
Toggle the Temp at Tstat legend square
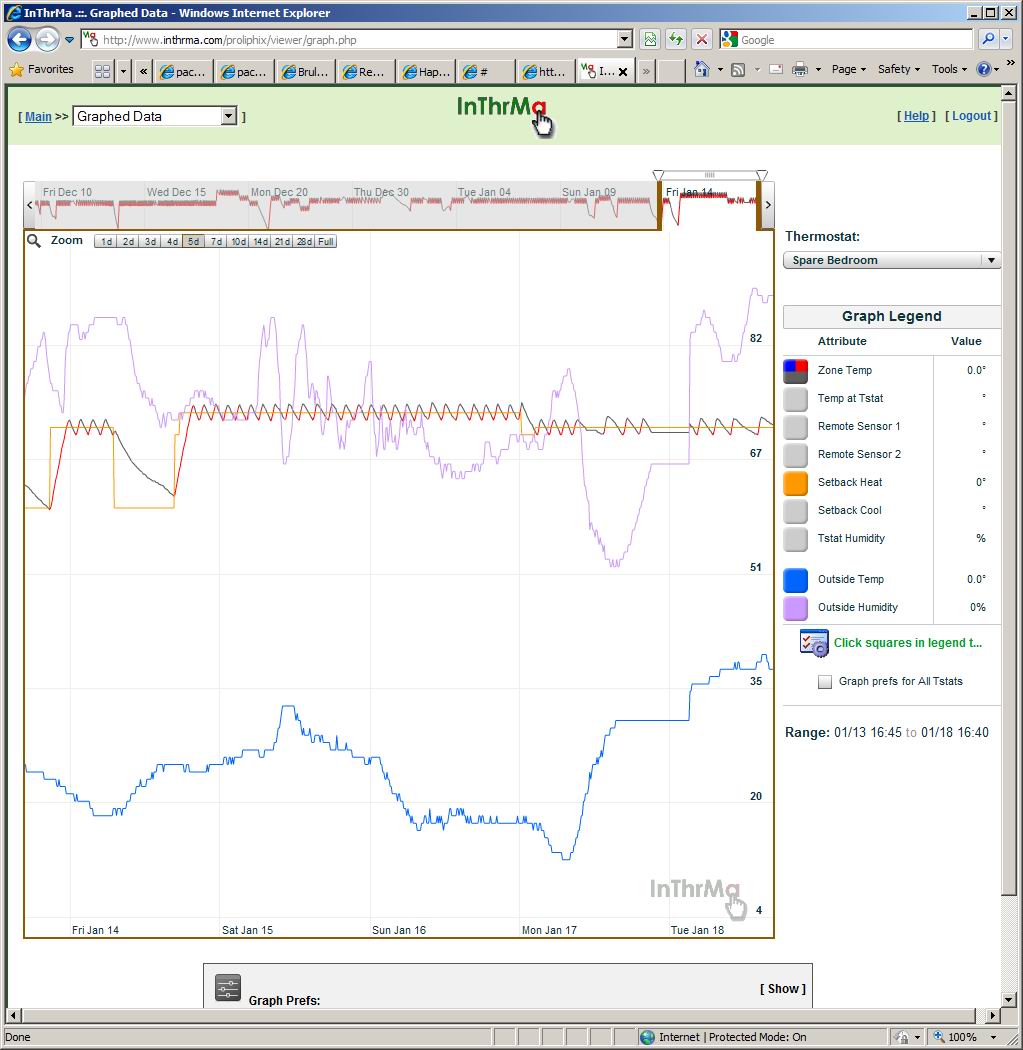pos(795,399)
